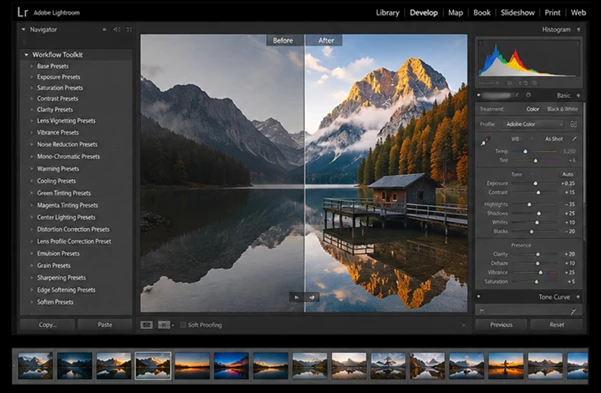Expand Sharpening Presets folder
Image resolution: width=601 pixels, height=393 pixels.
[31, 278]
